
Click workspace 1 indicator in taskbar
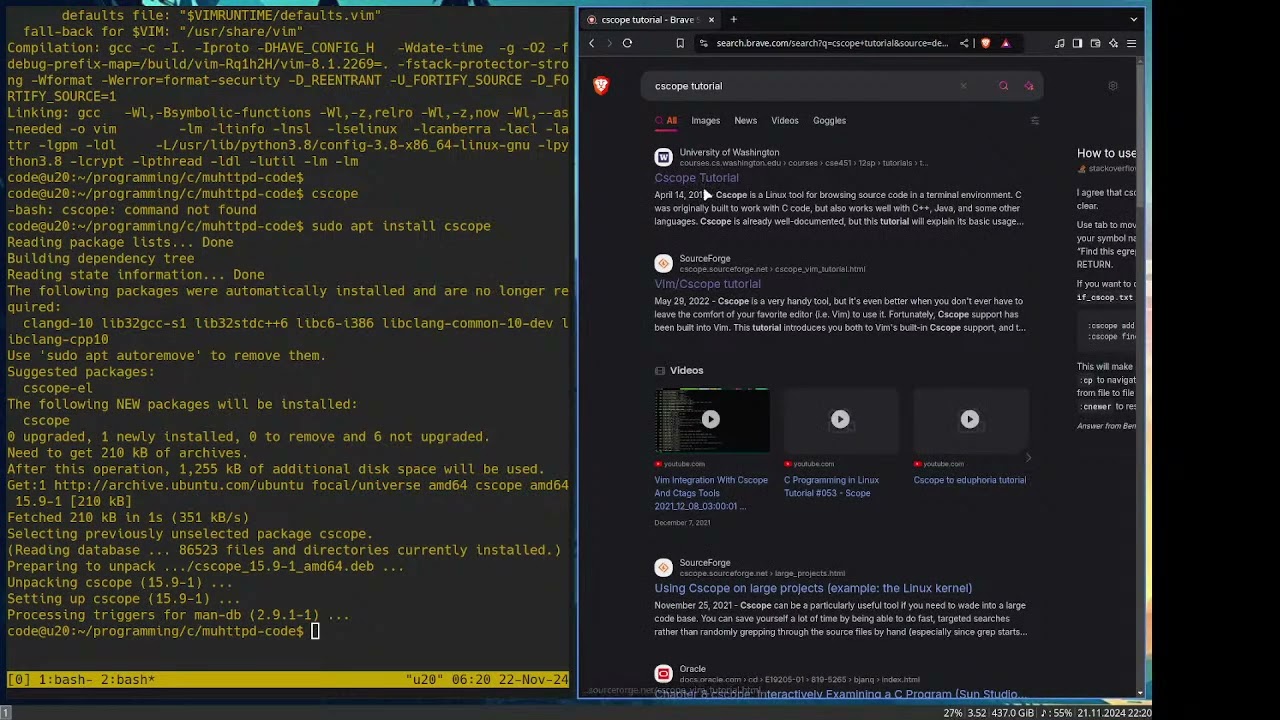coord(5,713)
